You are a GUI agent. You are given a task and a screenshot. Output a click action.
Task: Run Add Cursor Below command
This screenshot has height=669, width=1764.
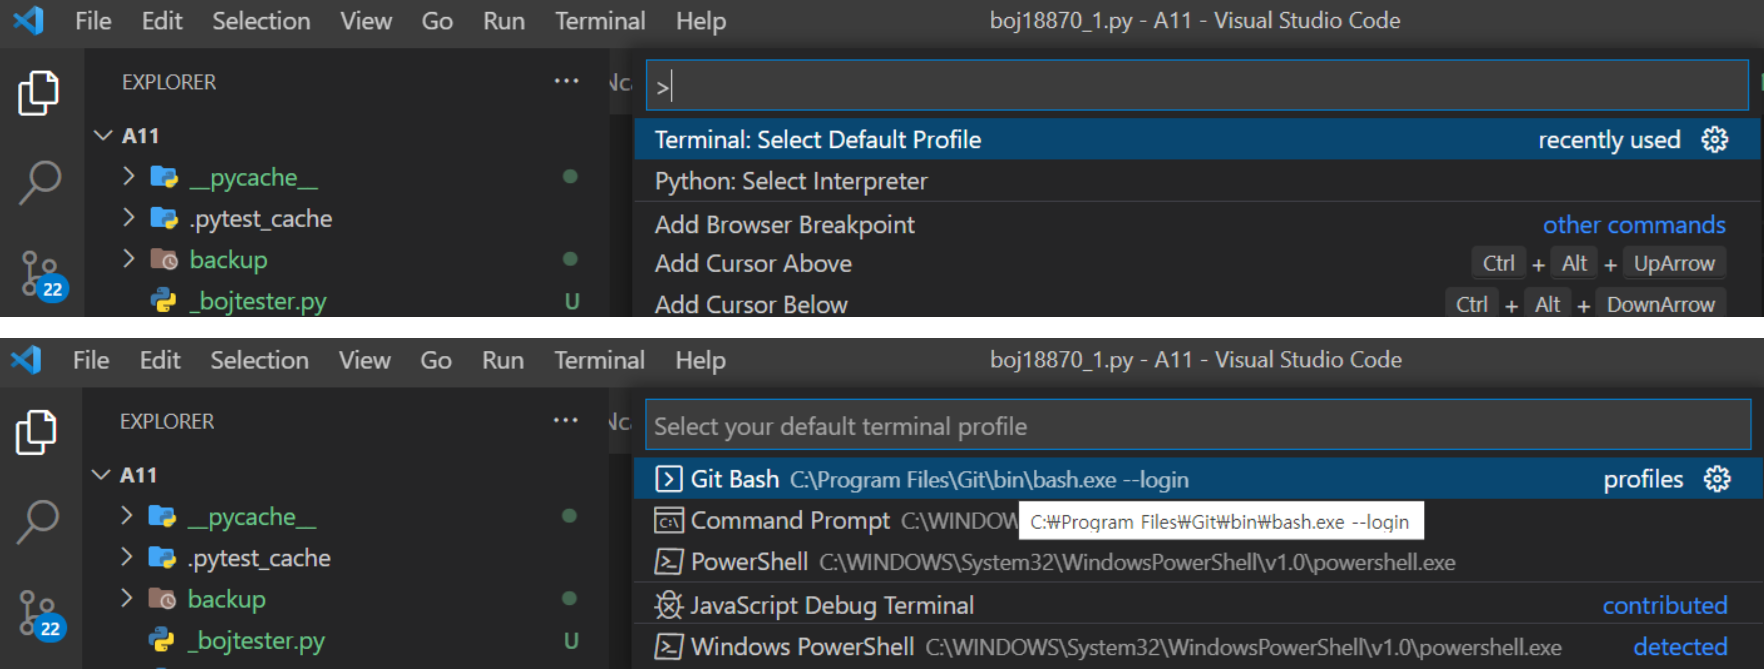coord(1197,304)
